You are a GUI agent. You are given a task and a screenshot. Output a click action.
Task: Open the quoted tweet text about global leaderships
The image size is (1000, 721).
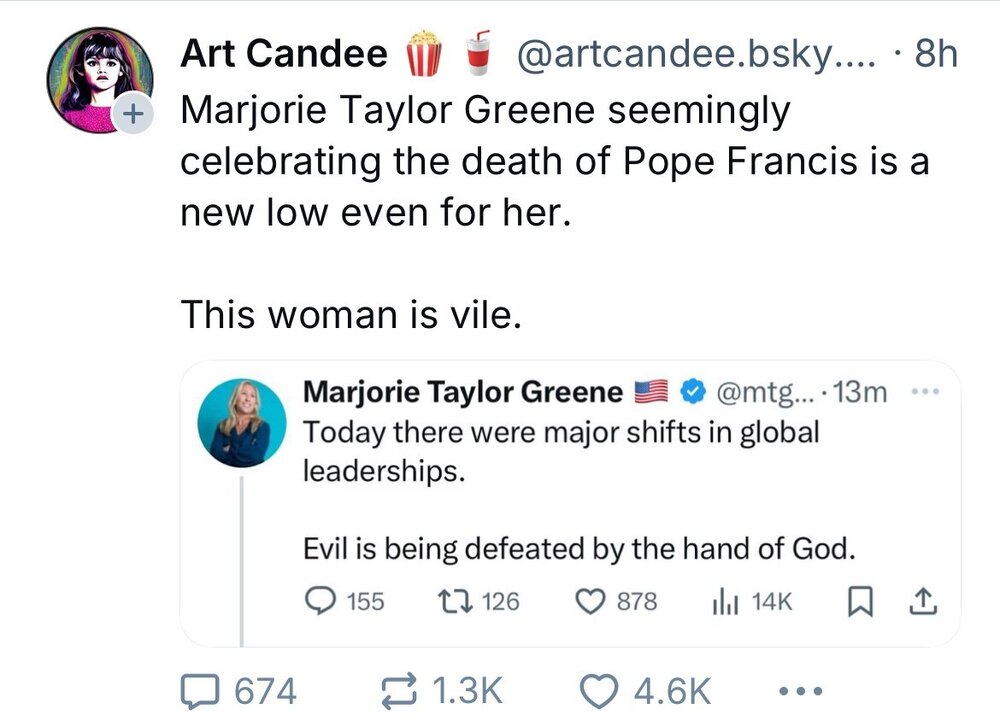click(x=560, y=450)
